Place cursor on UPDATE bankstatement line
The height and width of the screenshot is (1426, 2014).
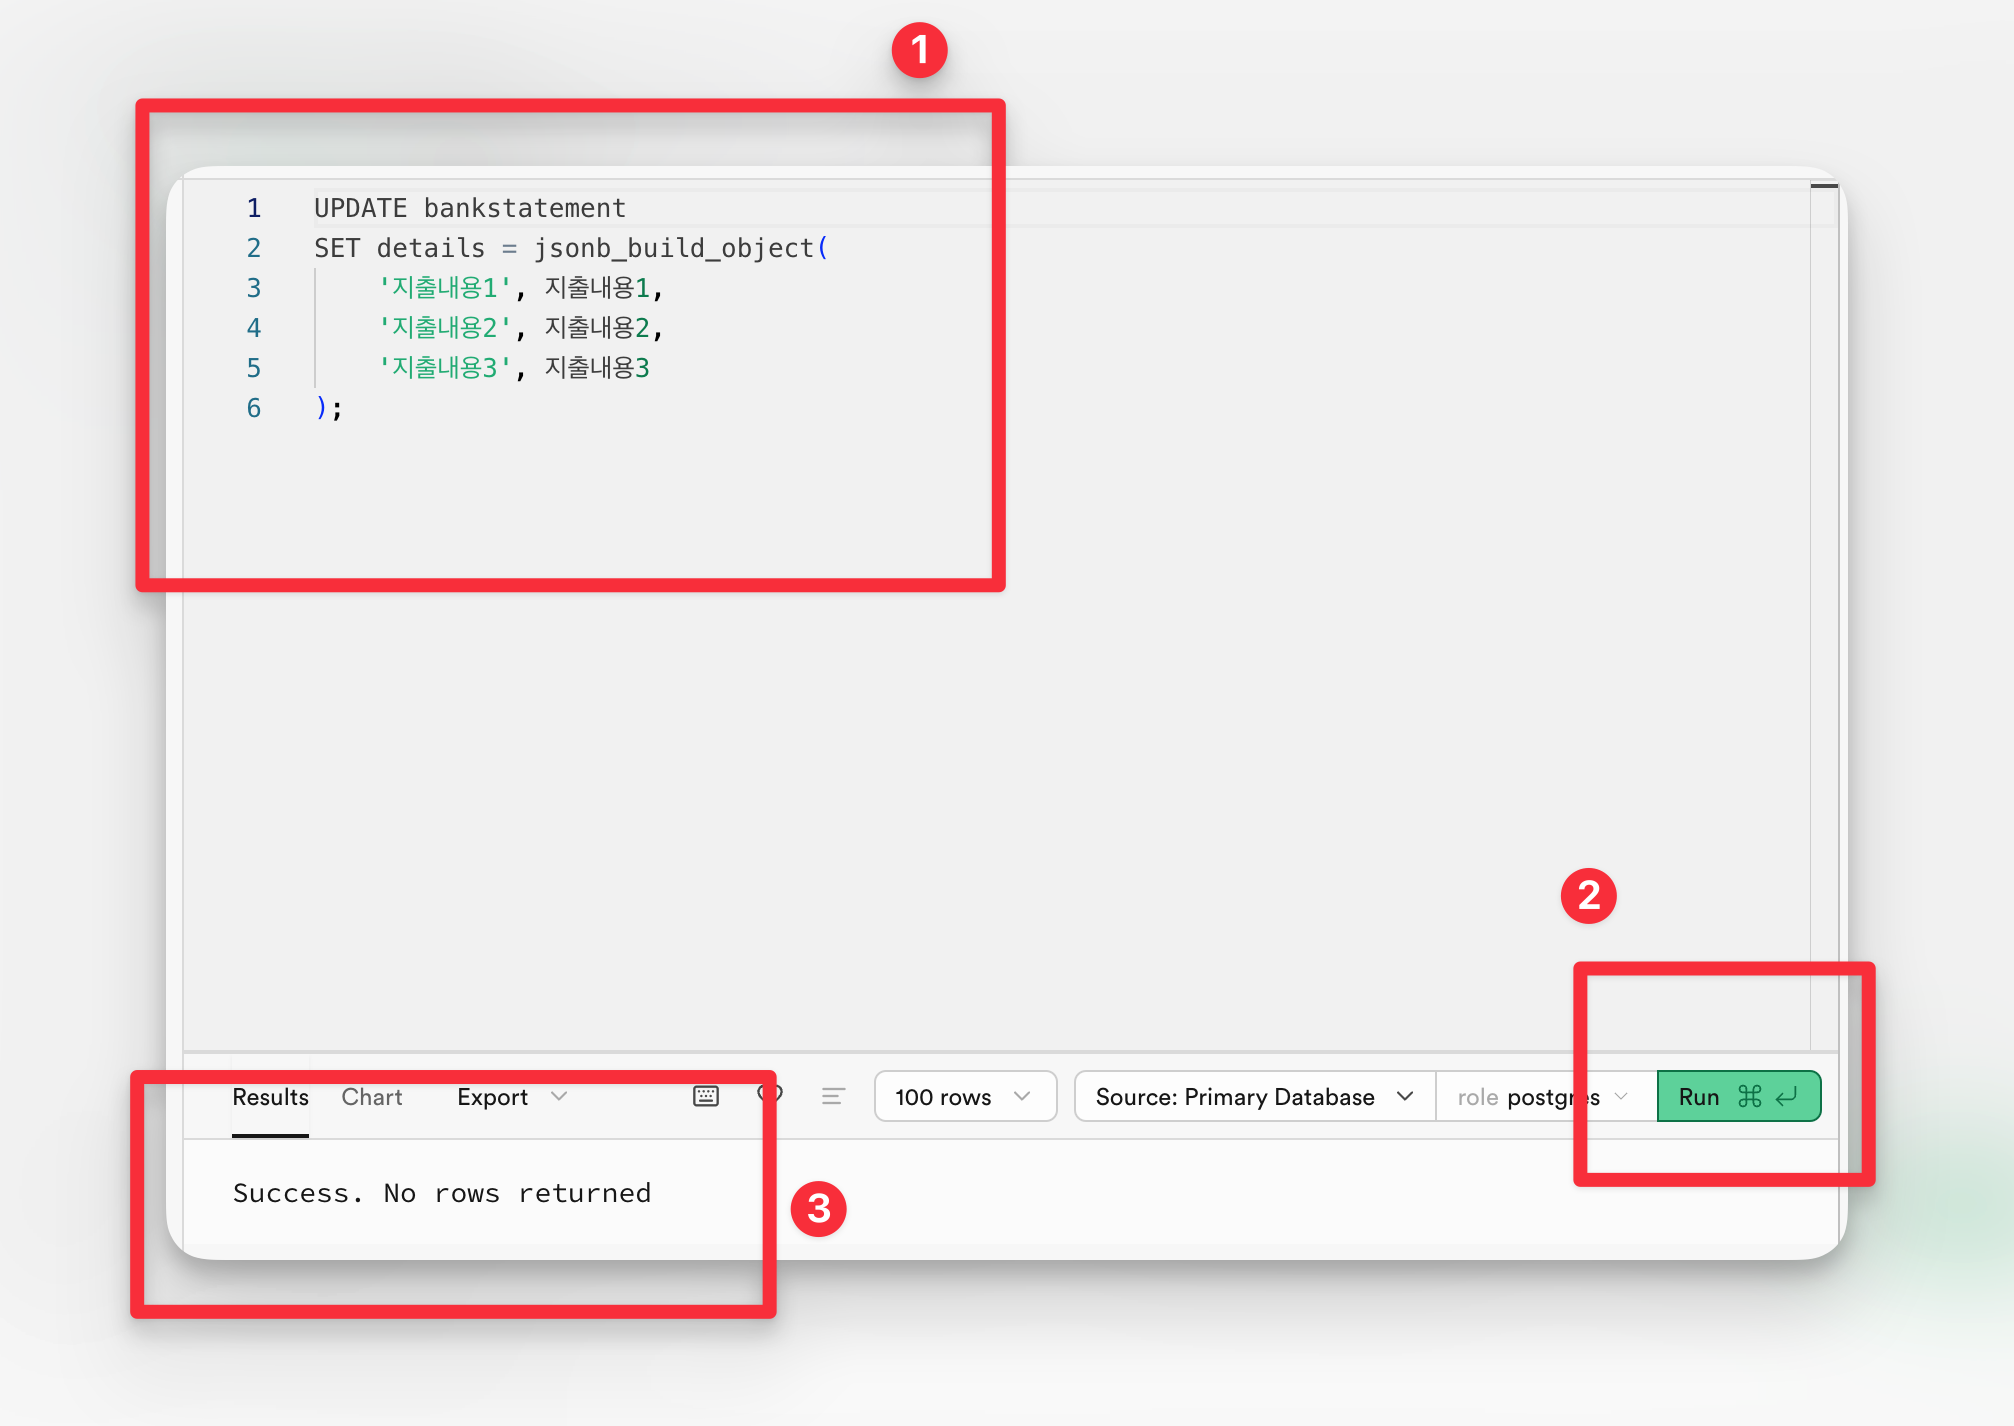(x=469, y=208)
